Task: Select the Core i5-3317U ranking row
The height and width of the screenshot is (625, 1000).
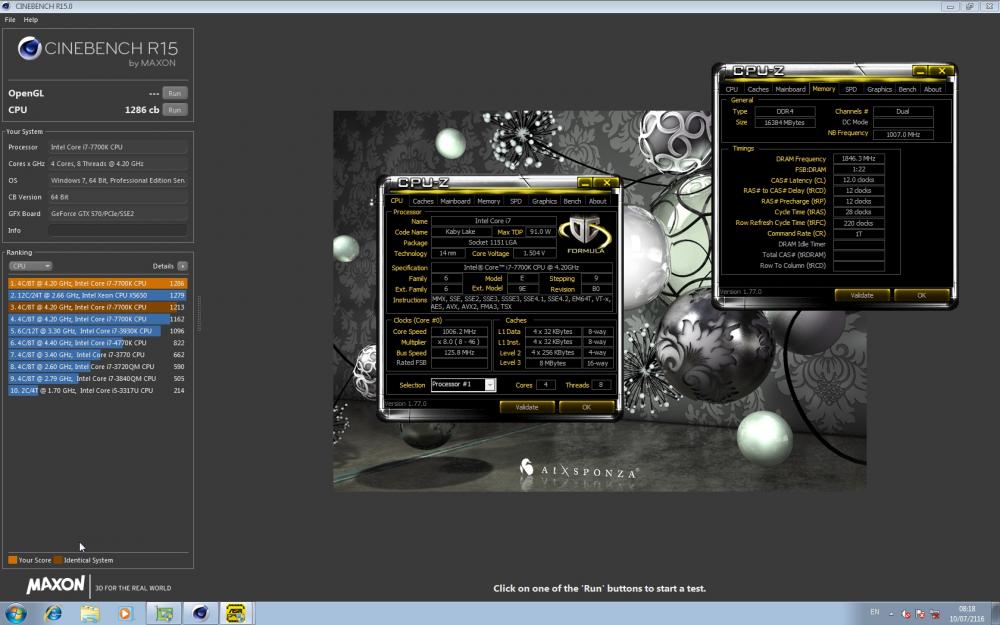Action: point(98,390)
